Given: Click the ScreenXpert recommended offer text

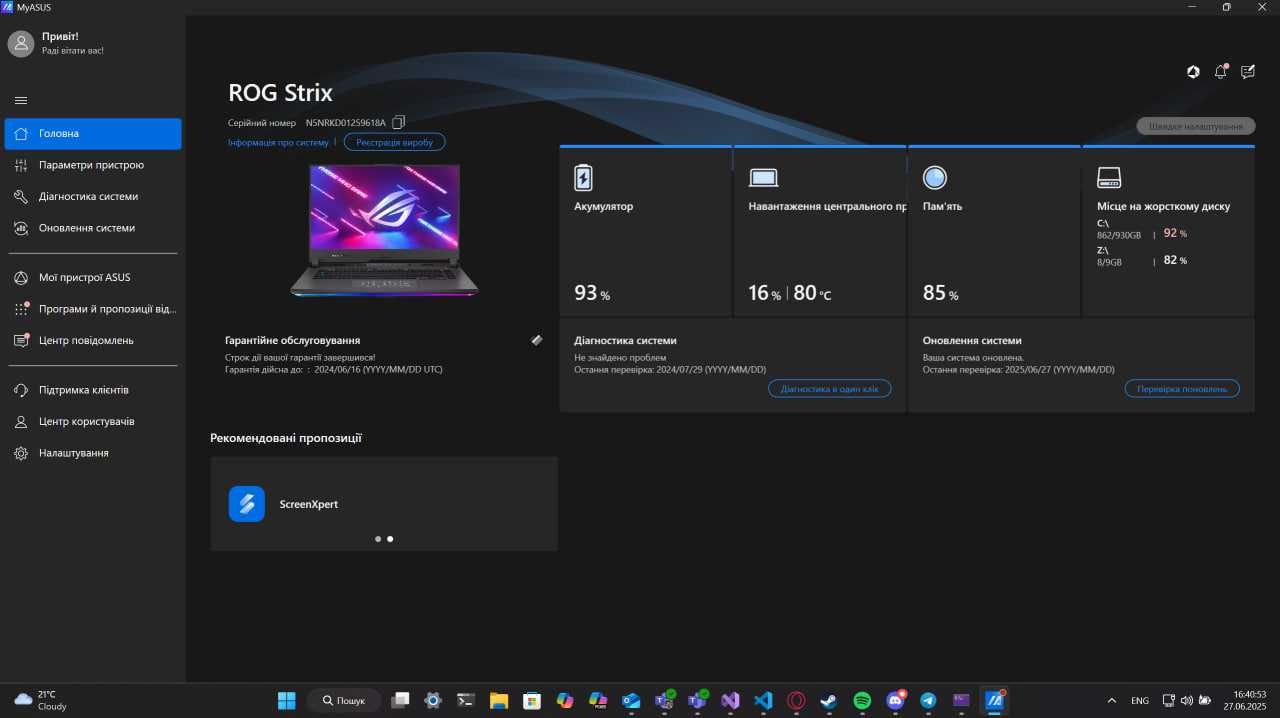Looking at the screenshot, I should [x=309, y=505].
